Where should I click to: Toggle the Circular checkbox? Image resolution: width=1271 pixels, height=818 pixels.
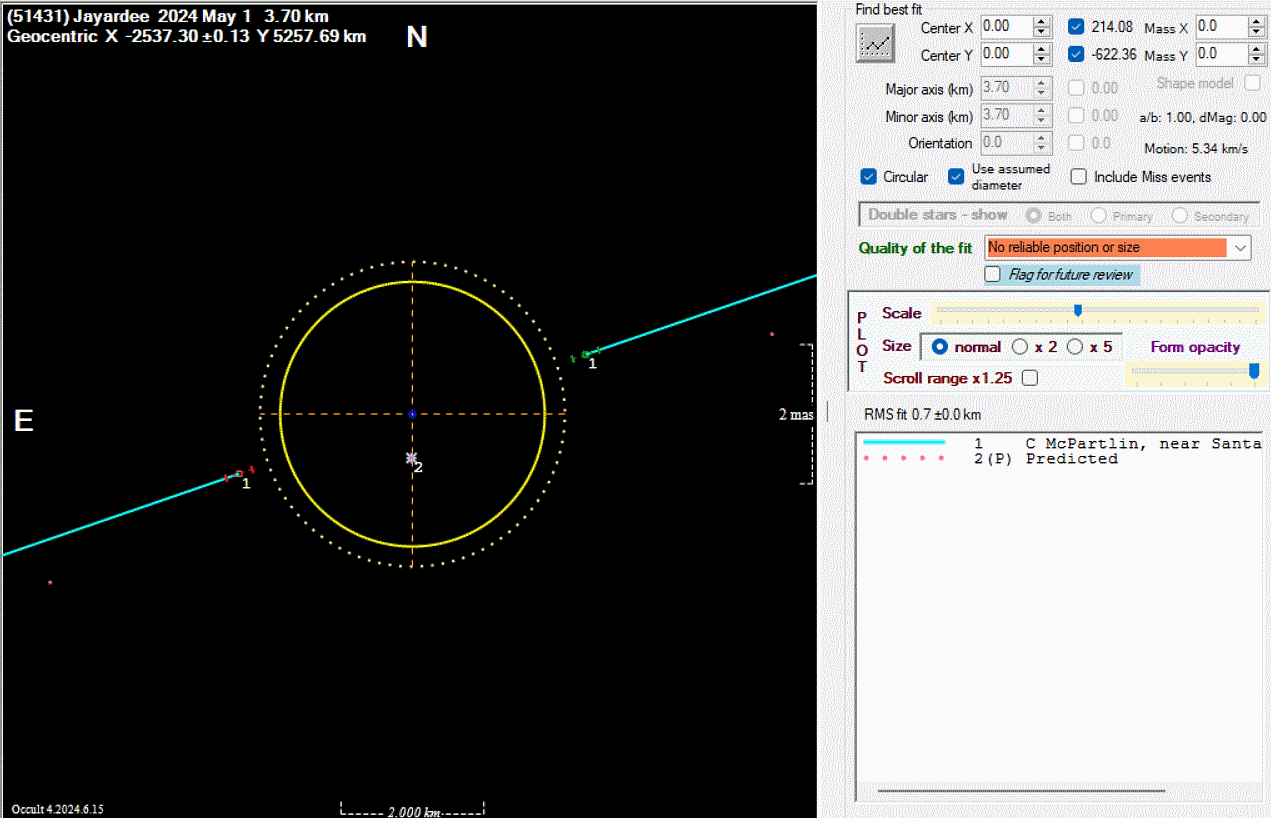tap(869, 177)
